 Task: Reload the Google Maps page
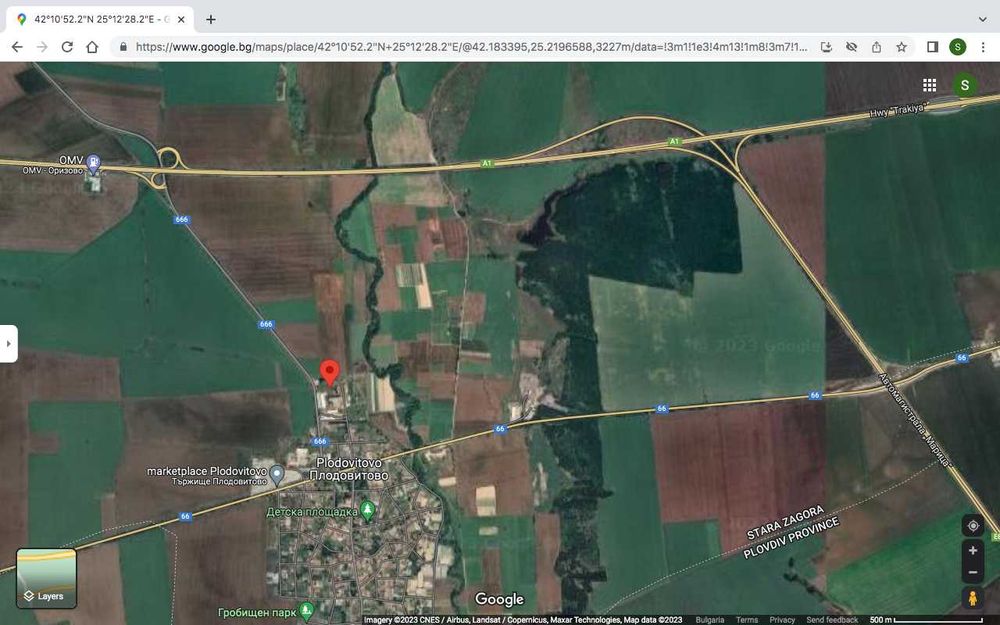67,47
